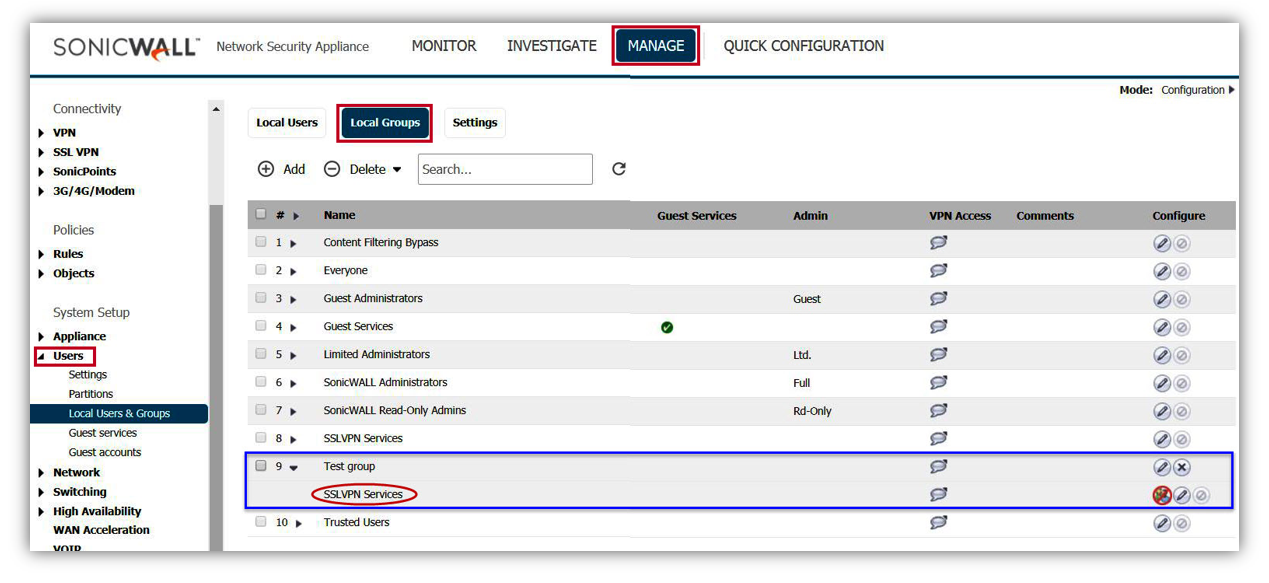Delete the Test group
Viewport: 1269px width, 583px height.
1182,467
